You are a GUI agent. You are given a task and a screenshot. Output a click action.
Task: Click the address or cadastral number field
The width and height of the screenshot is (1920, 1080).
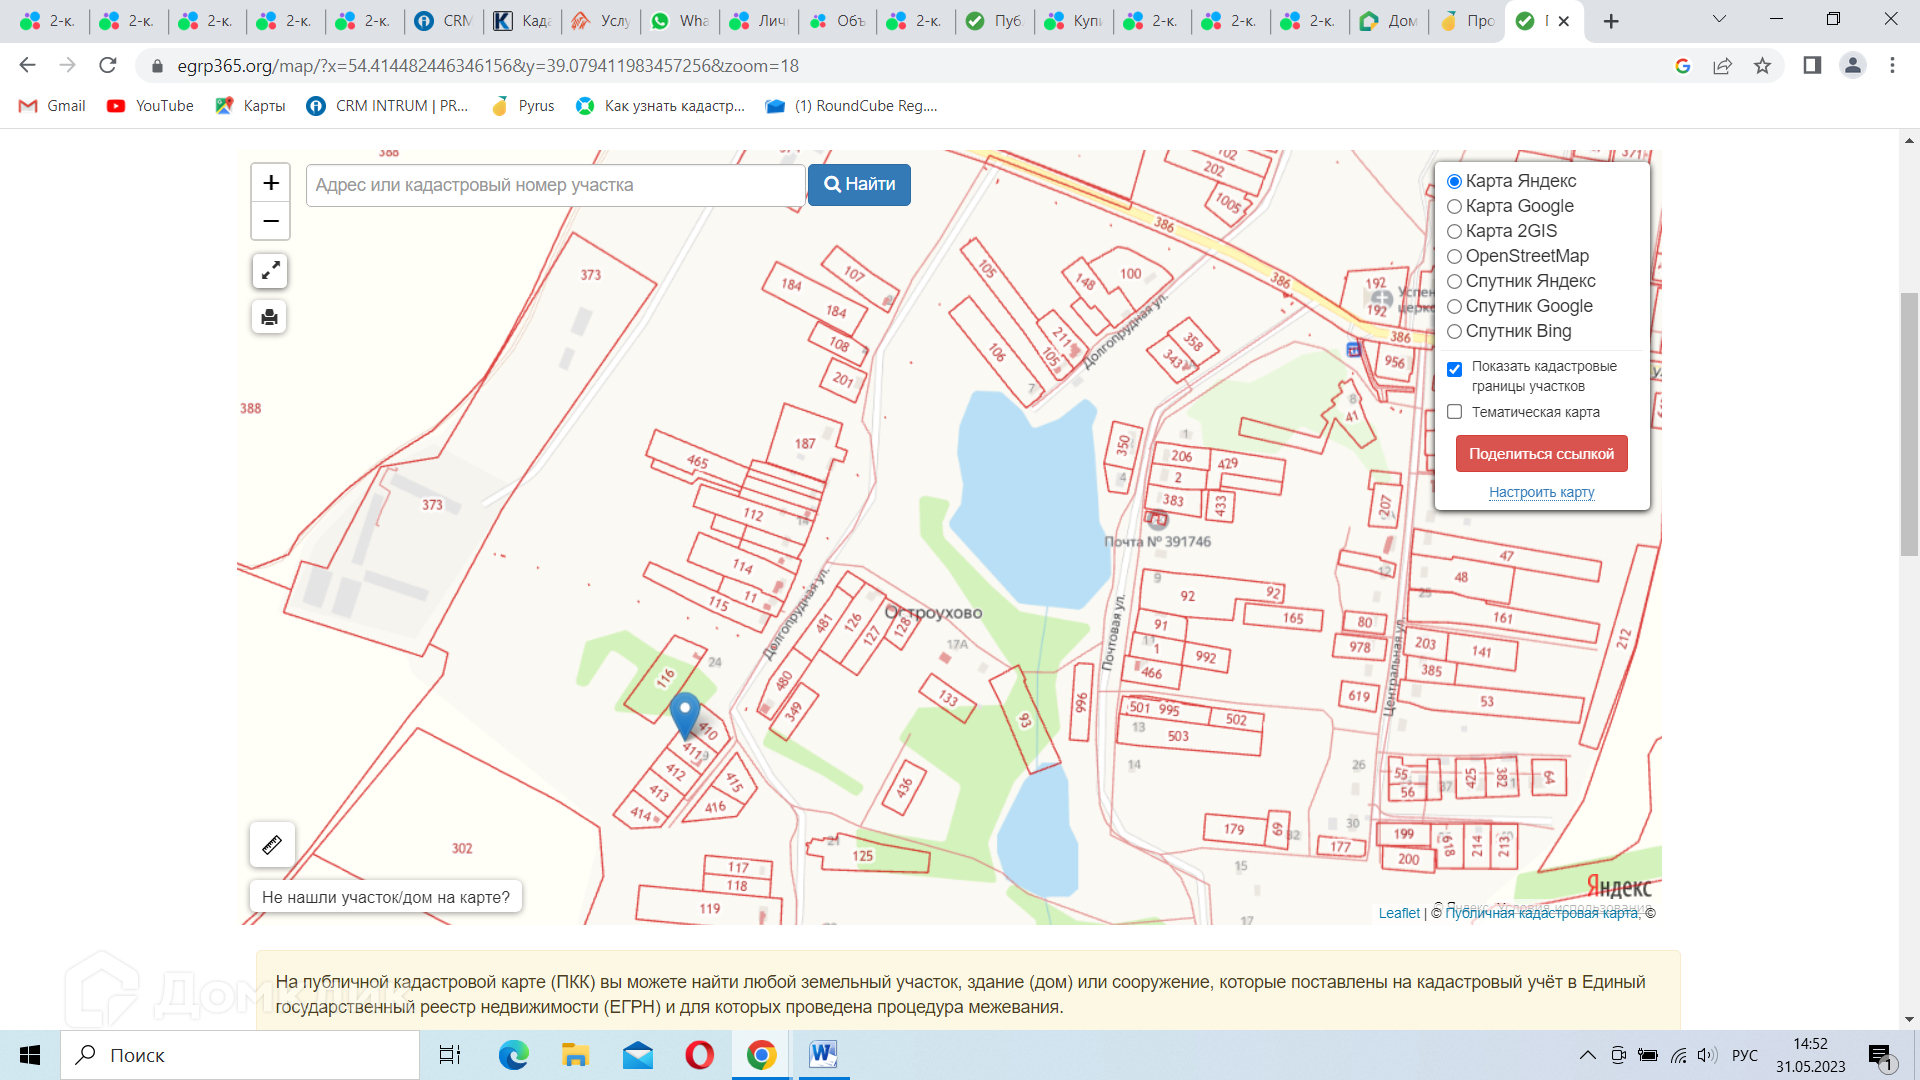click(x=555, y=185)
